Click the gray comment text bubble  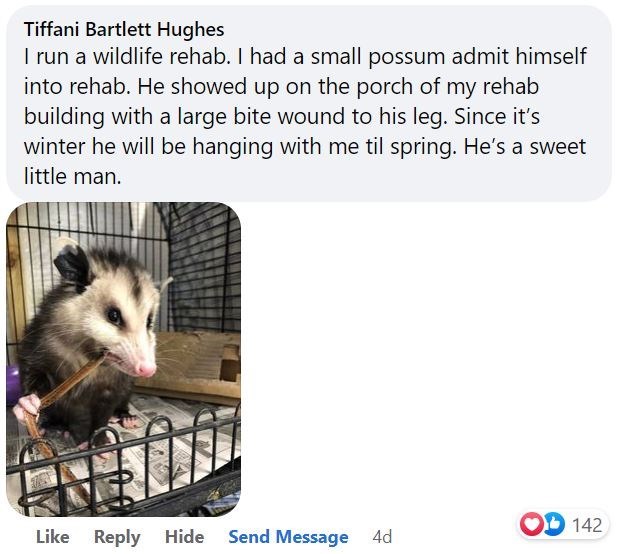[309, 103]
